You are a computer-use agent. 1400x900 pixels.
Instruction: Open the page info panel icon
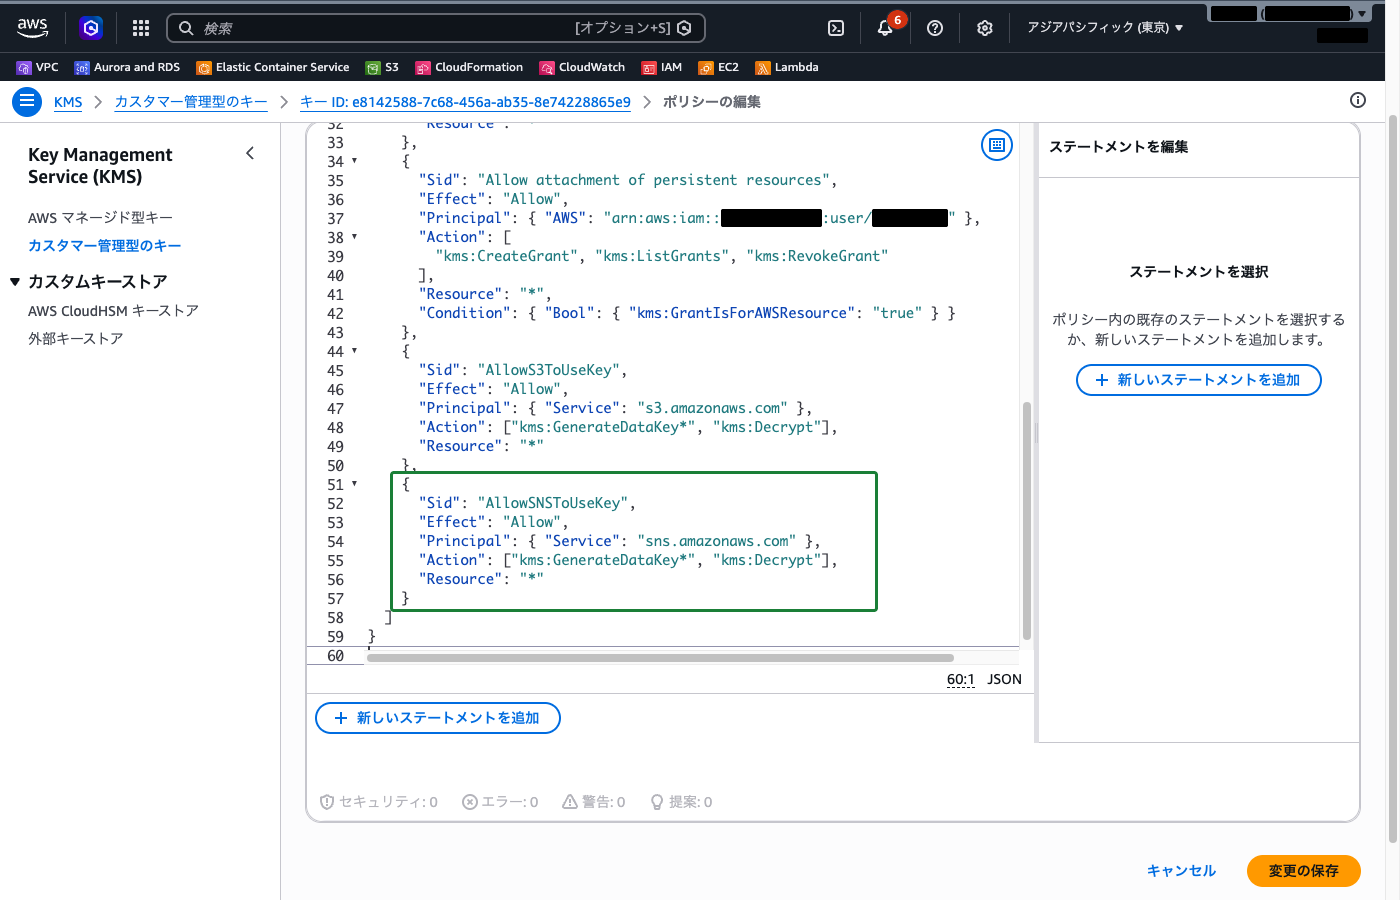click(1358, 100)
